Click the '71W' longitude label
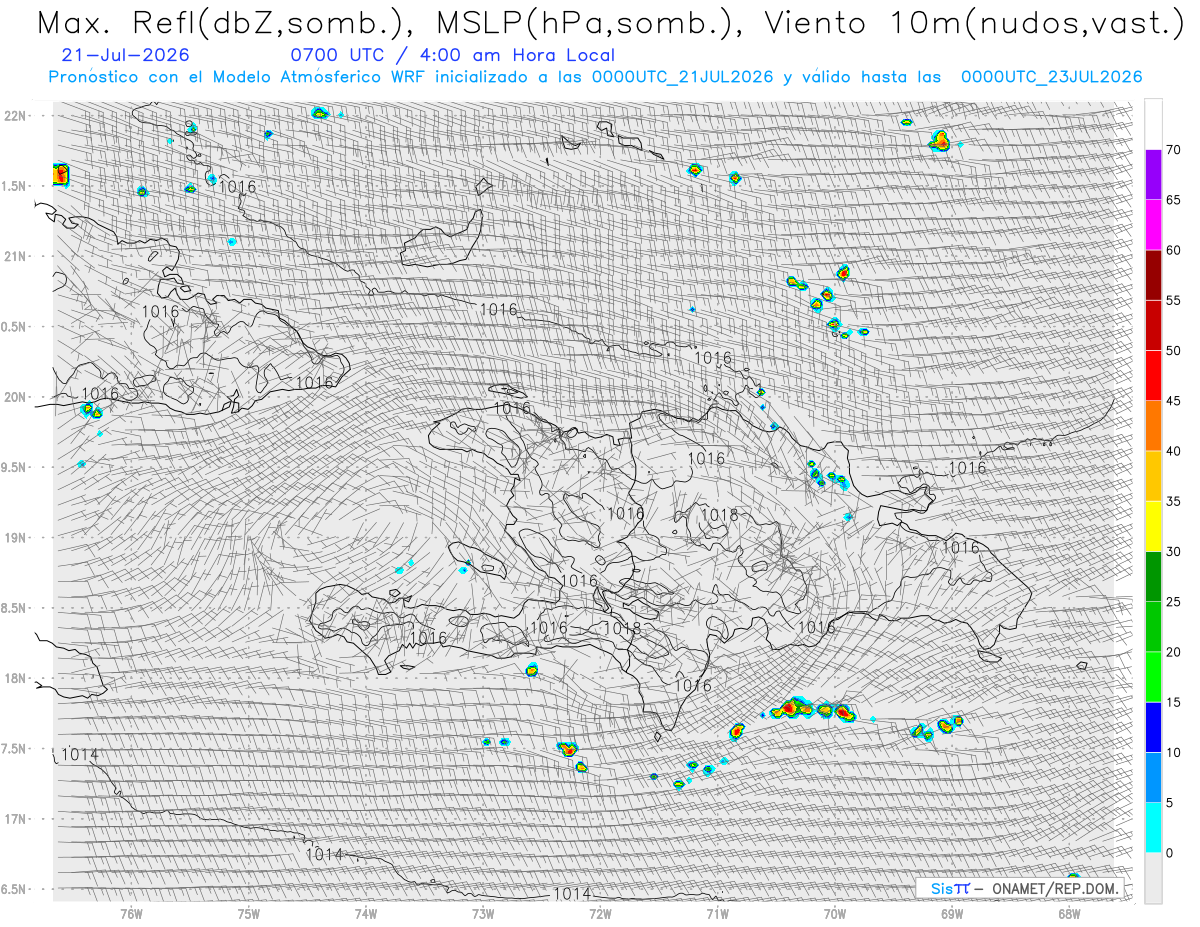The width and height of the screenshot is (1200, 927). [717, 913]
